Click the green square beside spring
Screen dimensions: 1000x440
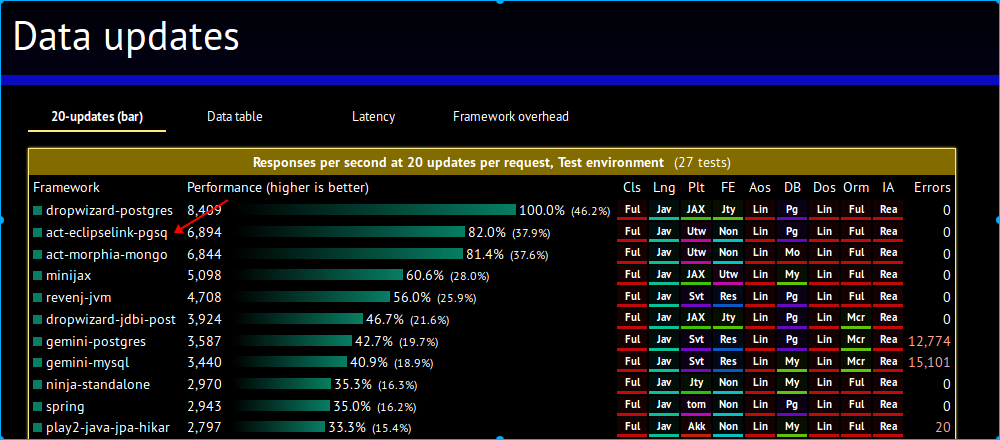point(38,406)
